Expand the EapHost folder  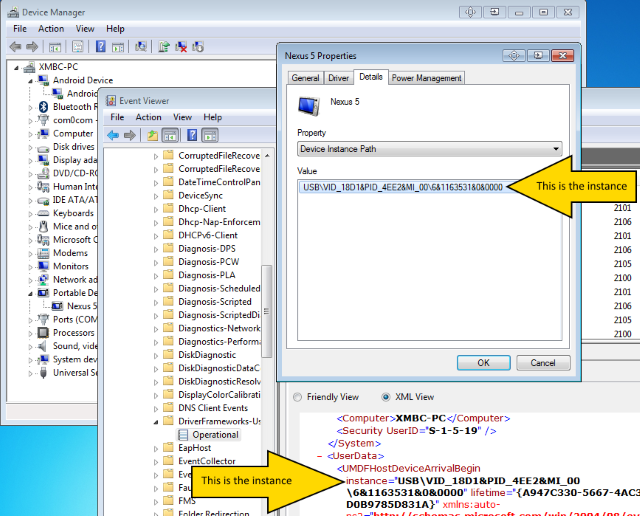pyautogui.click(x=156, y=449)
